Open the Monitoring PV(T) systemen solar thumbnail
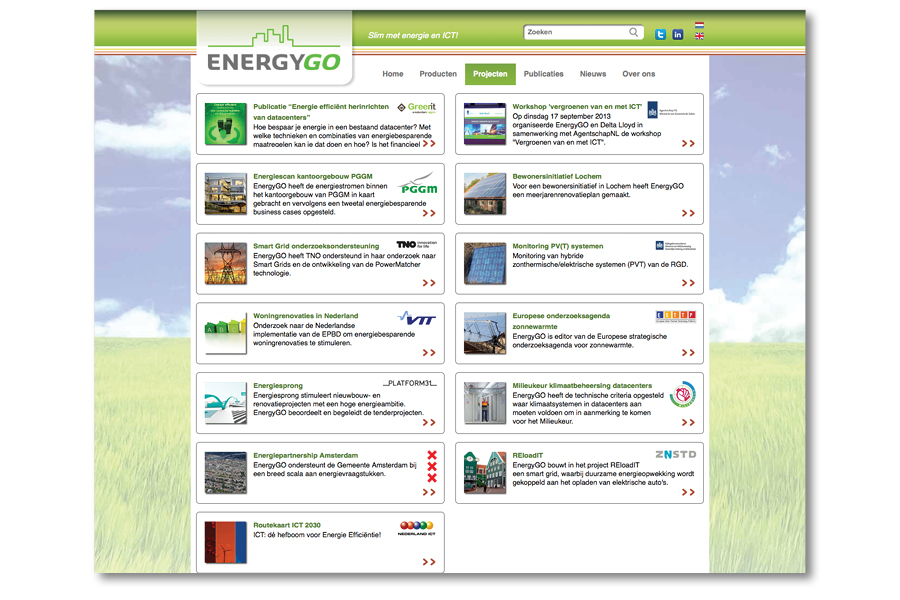 pos(485,264)
